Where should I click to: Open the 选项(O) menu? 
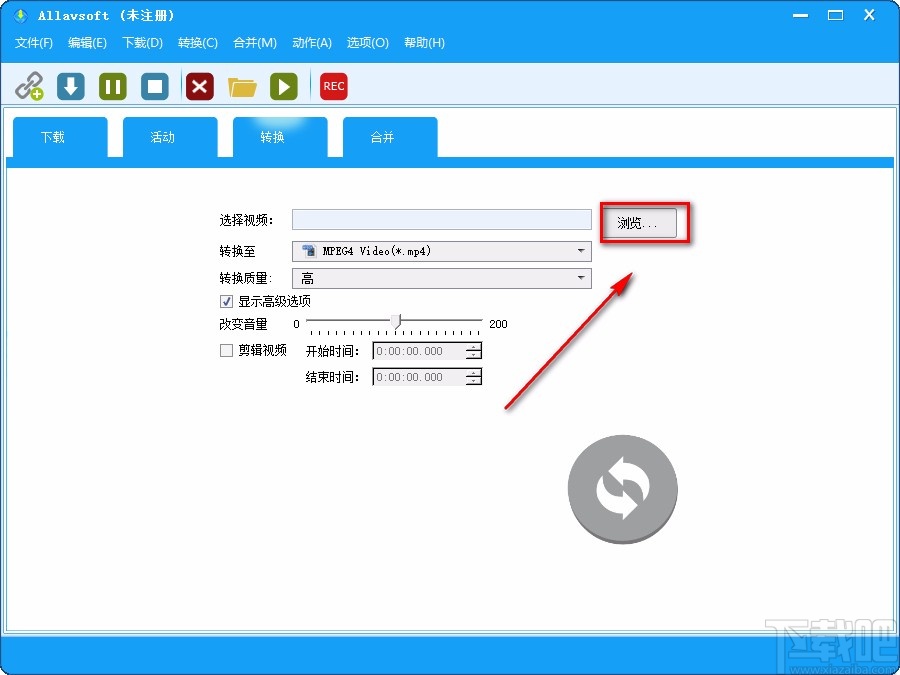pos(367,43)
